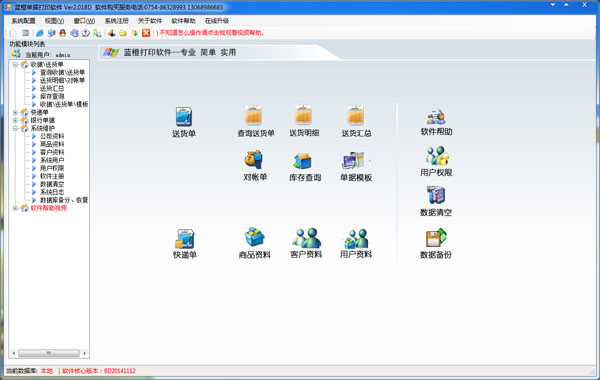Click the green users toolbar icon
Image resolution: width=600 pixels, height=380 pixels.
coord(97,33)
